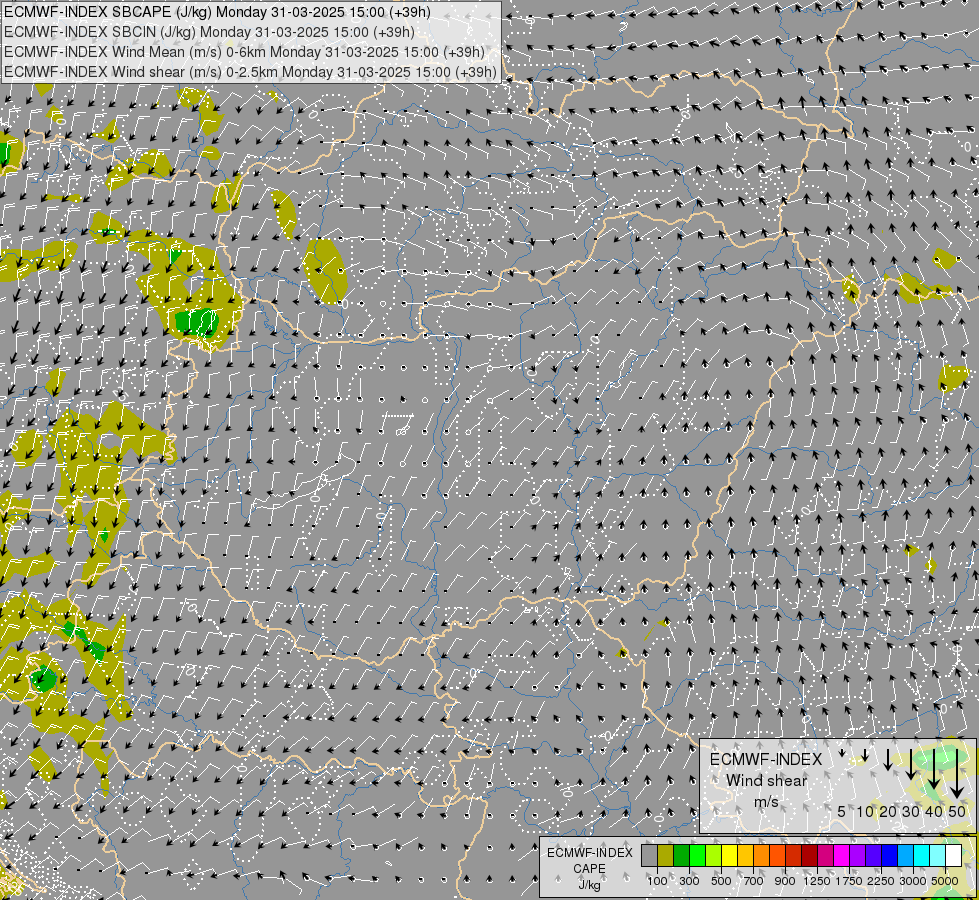Screen dimensions: 979x900
Task: Select the lime yellow-green CAPE legend swatch
Action: [714, 855]
